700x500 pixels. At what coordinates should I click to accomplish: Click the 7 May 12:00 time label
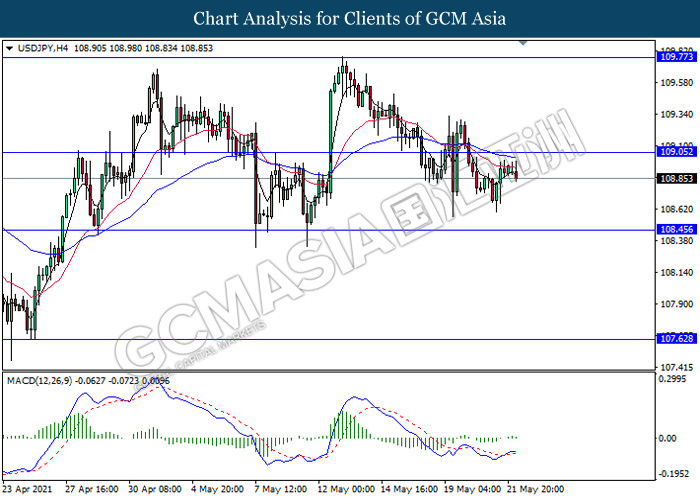pyautogui.click(x=280, y=489)
